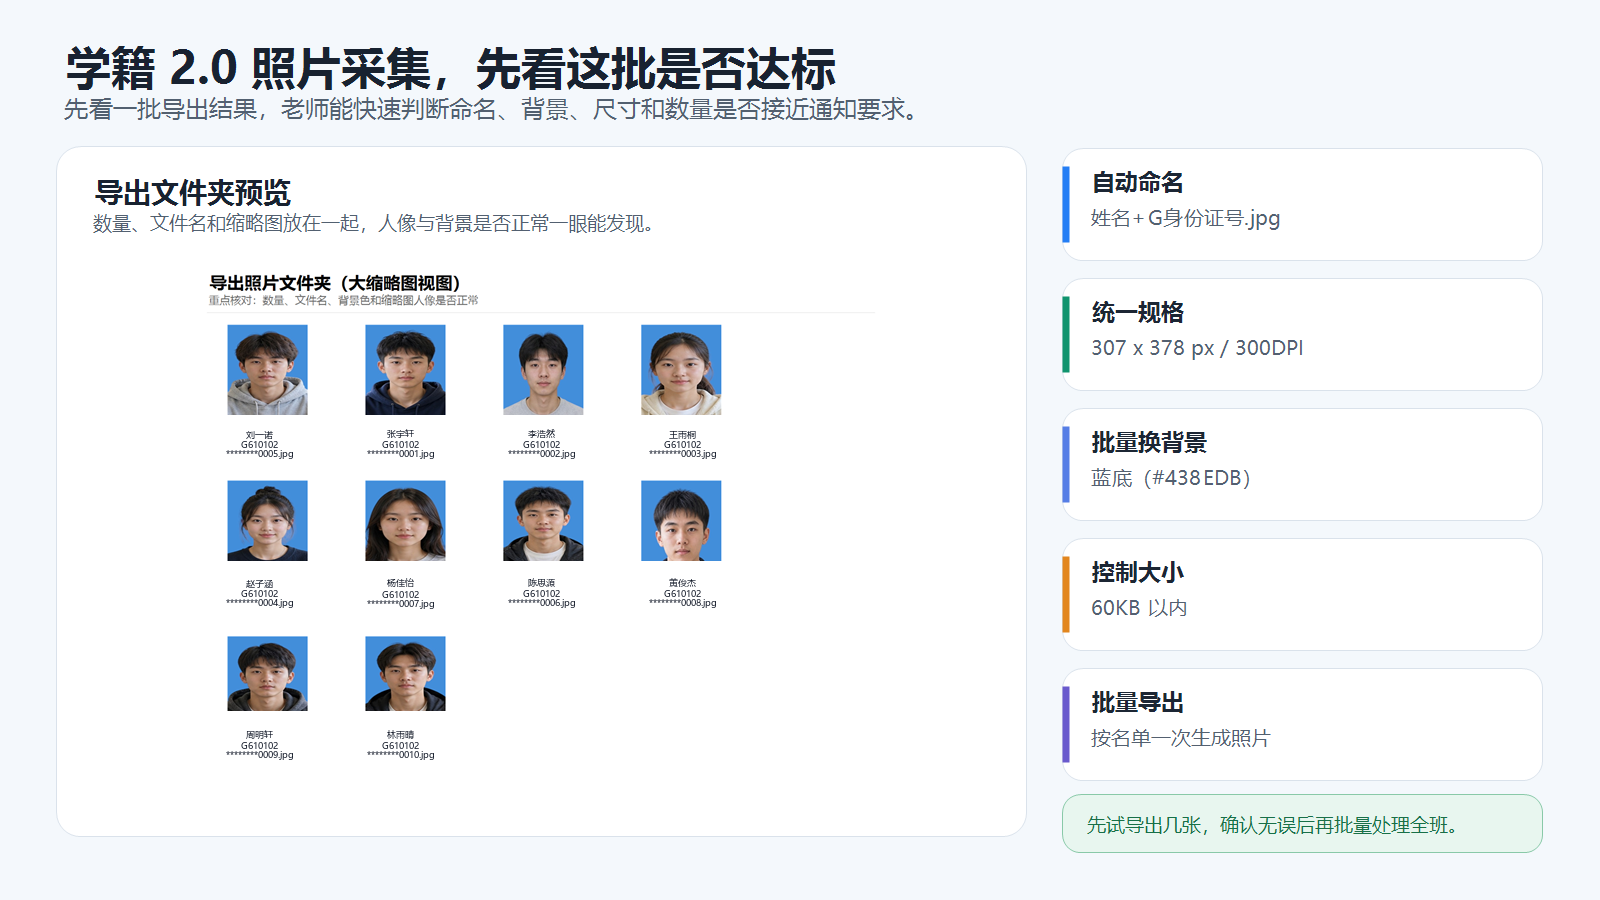Click the text 姓名+G身份证号.jpg
This screenshot has width=1600, height=900.
[1186, 218]
